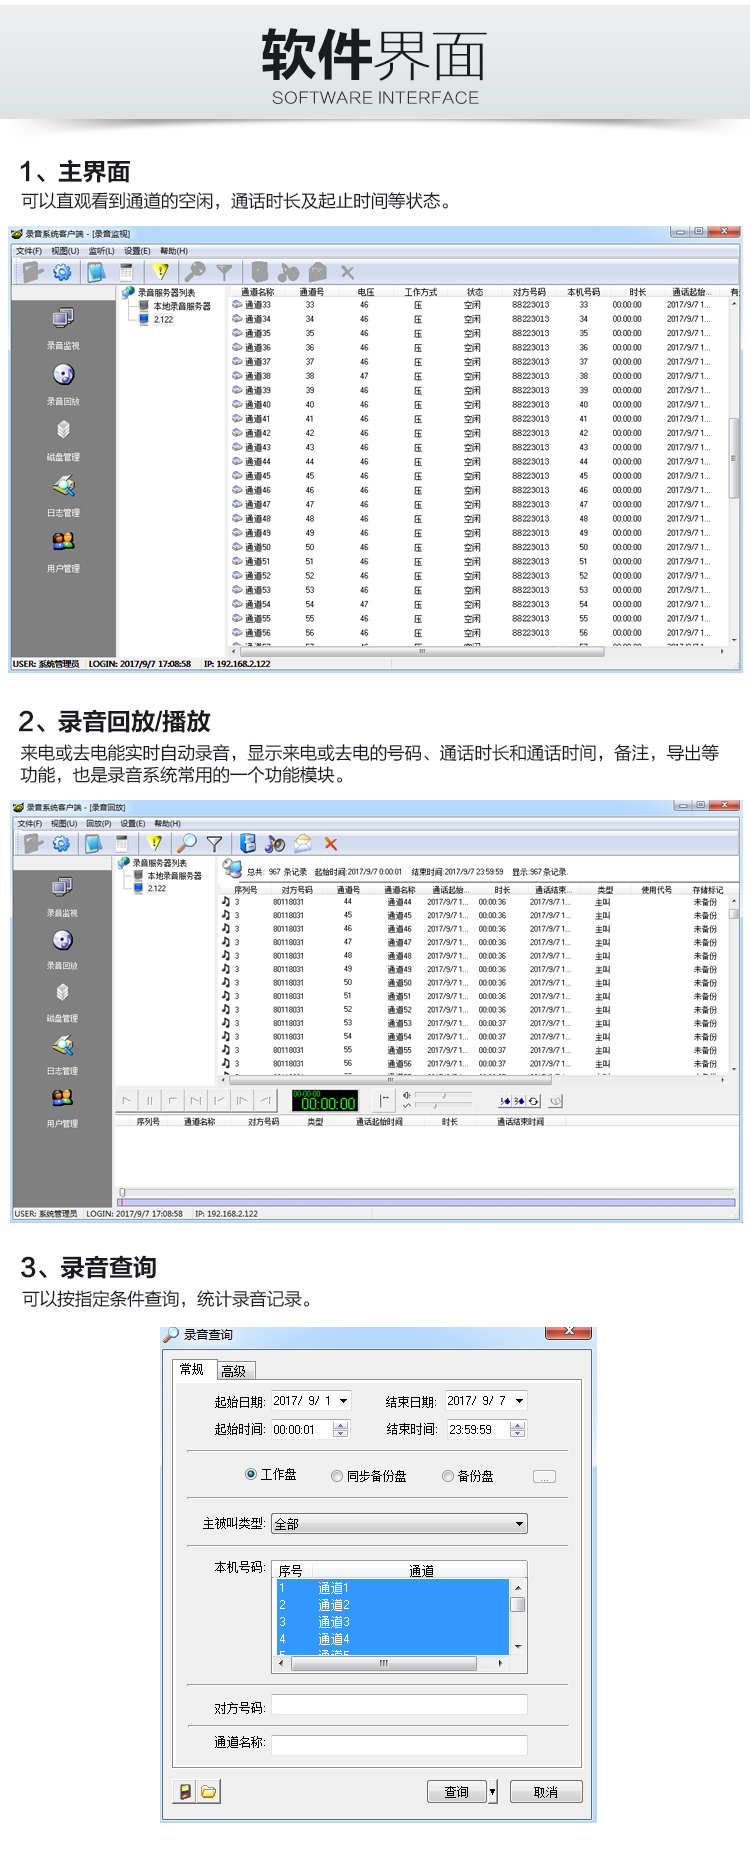The width and height of the screenshot is (750, 1860).
Task: Click the 查询 button
Action: tap(457, 1792)
